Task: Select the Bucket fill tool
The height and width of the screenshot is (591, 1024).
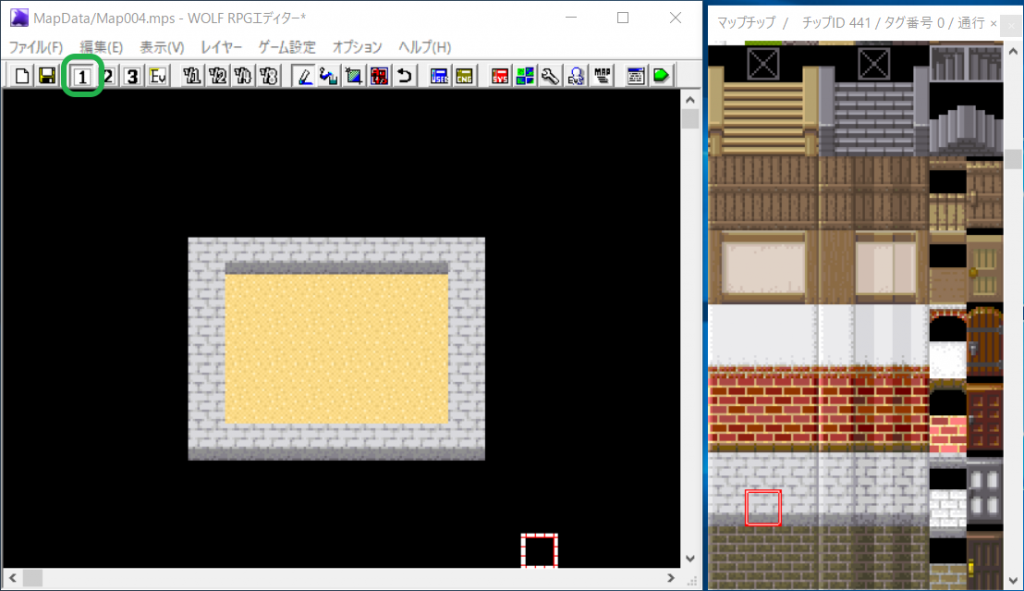Action: (328, 76)
